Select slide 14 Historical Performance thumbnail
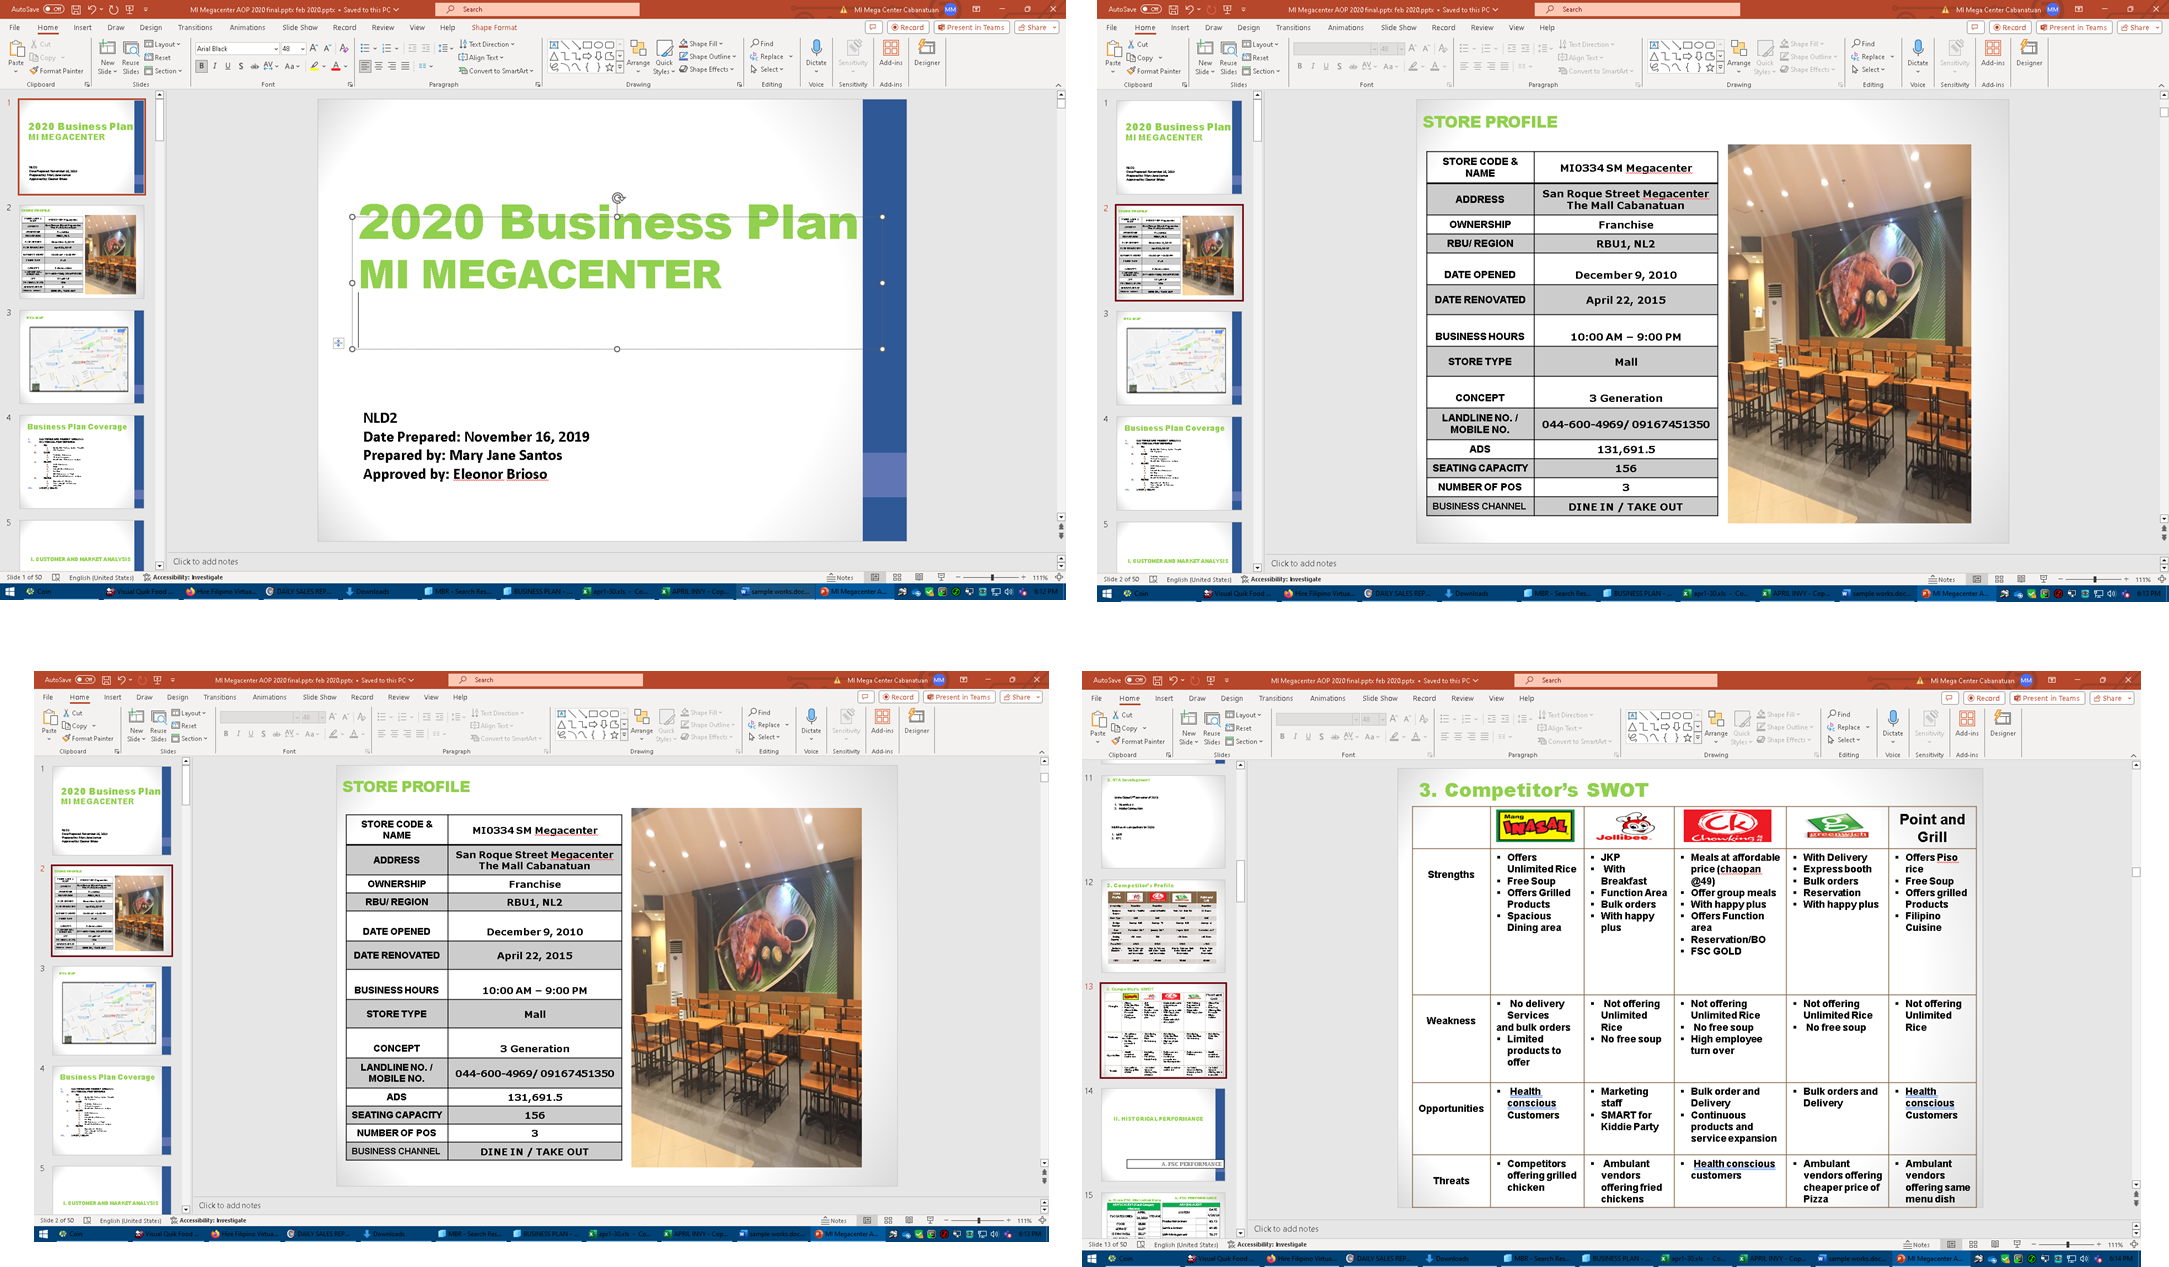The image size is (2169, 1267). pyautogui.click(x=1163, y=1134)
